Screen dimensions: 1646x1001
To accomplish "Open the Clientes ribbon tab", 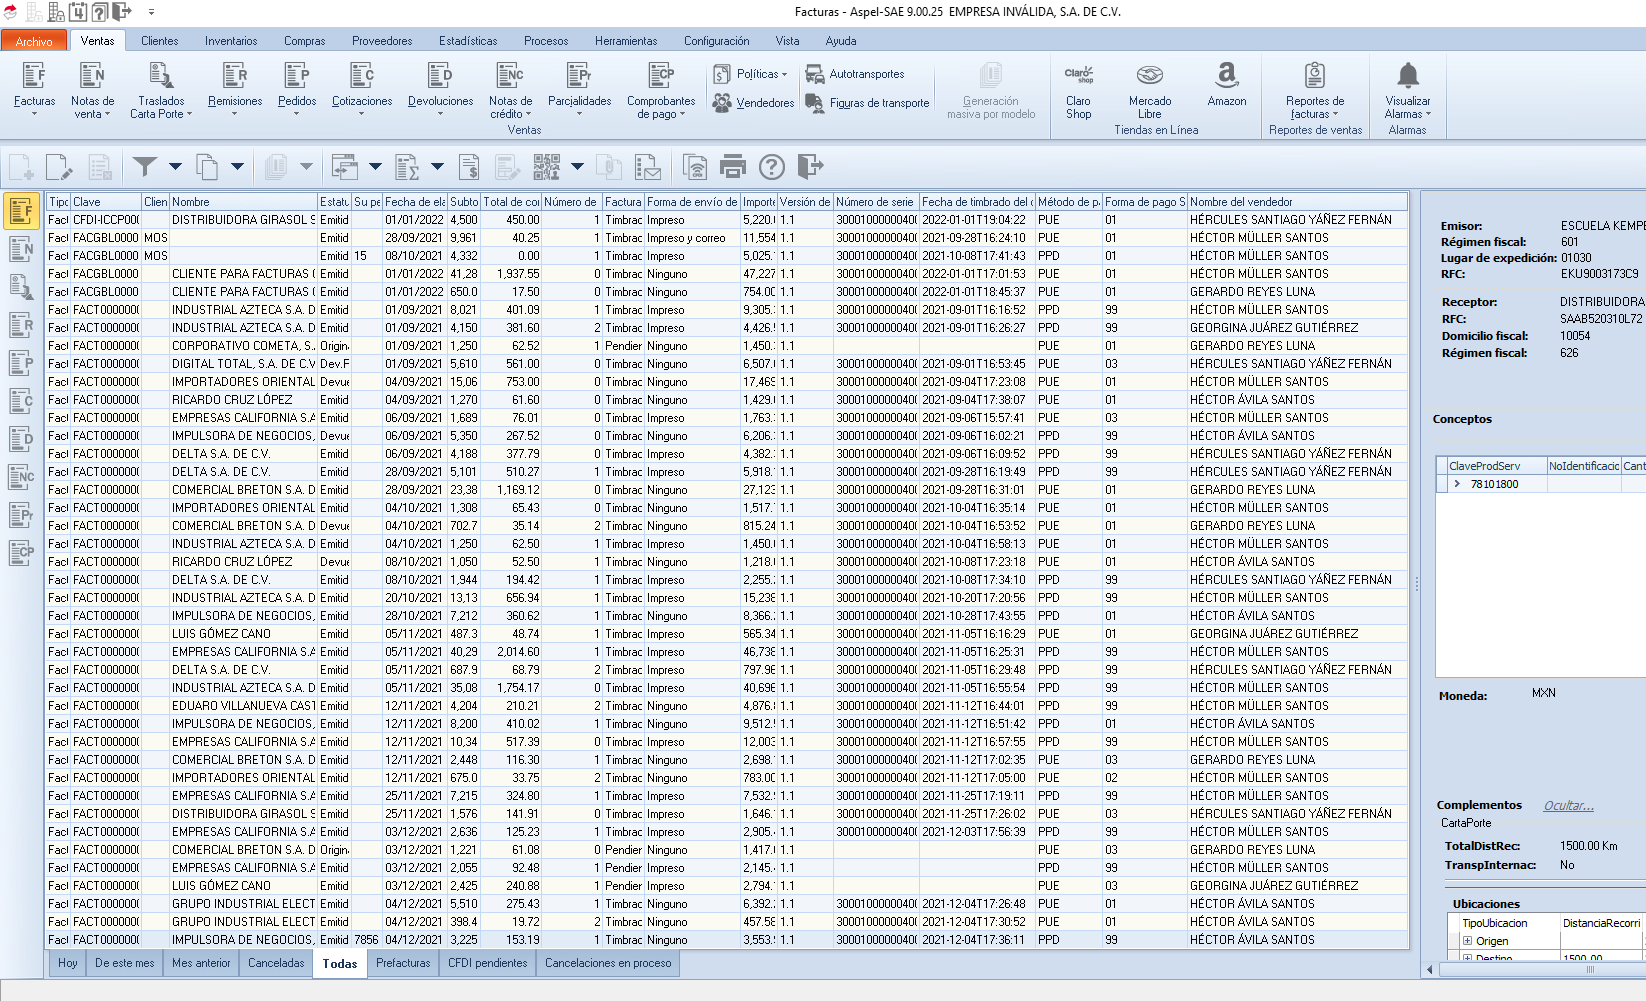I will 159,41.
